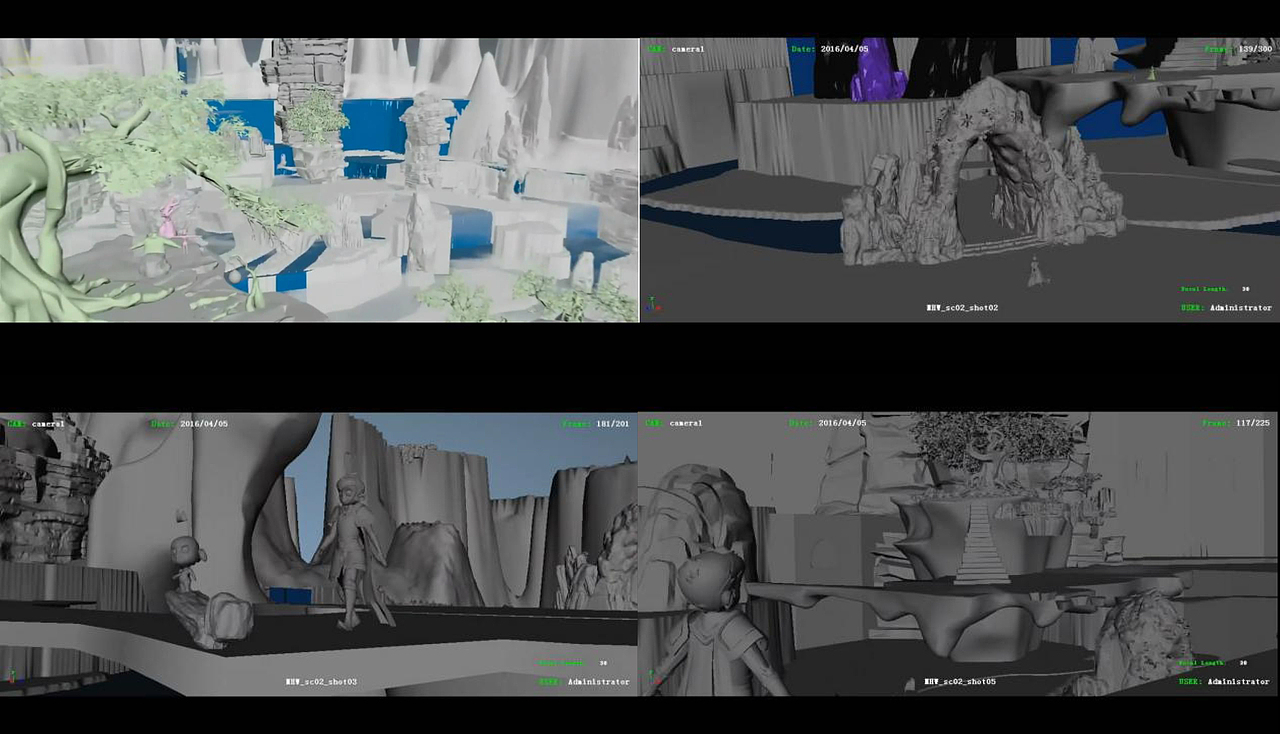The image size is (1280, 734).
Task: Click the frame counter 117/225
Action: (x=1255, y=423)
